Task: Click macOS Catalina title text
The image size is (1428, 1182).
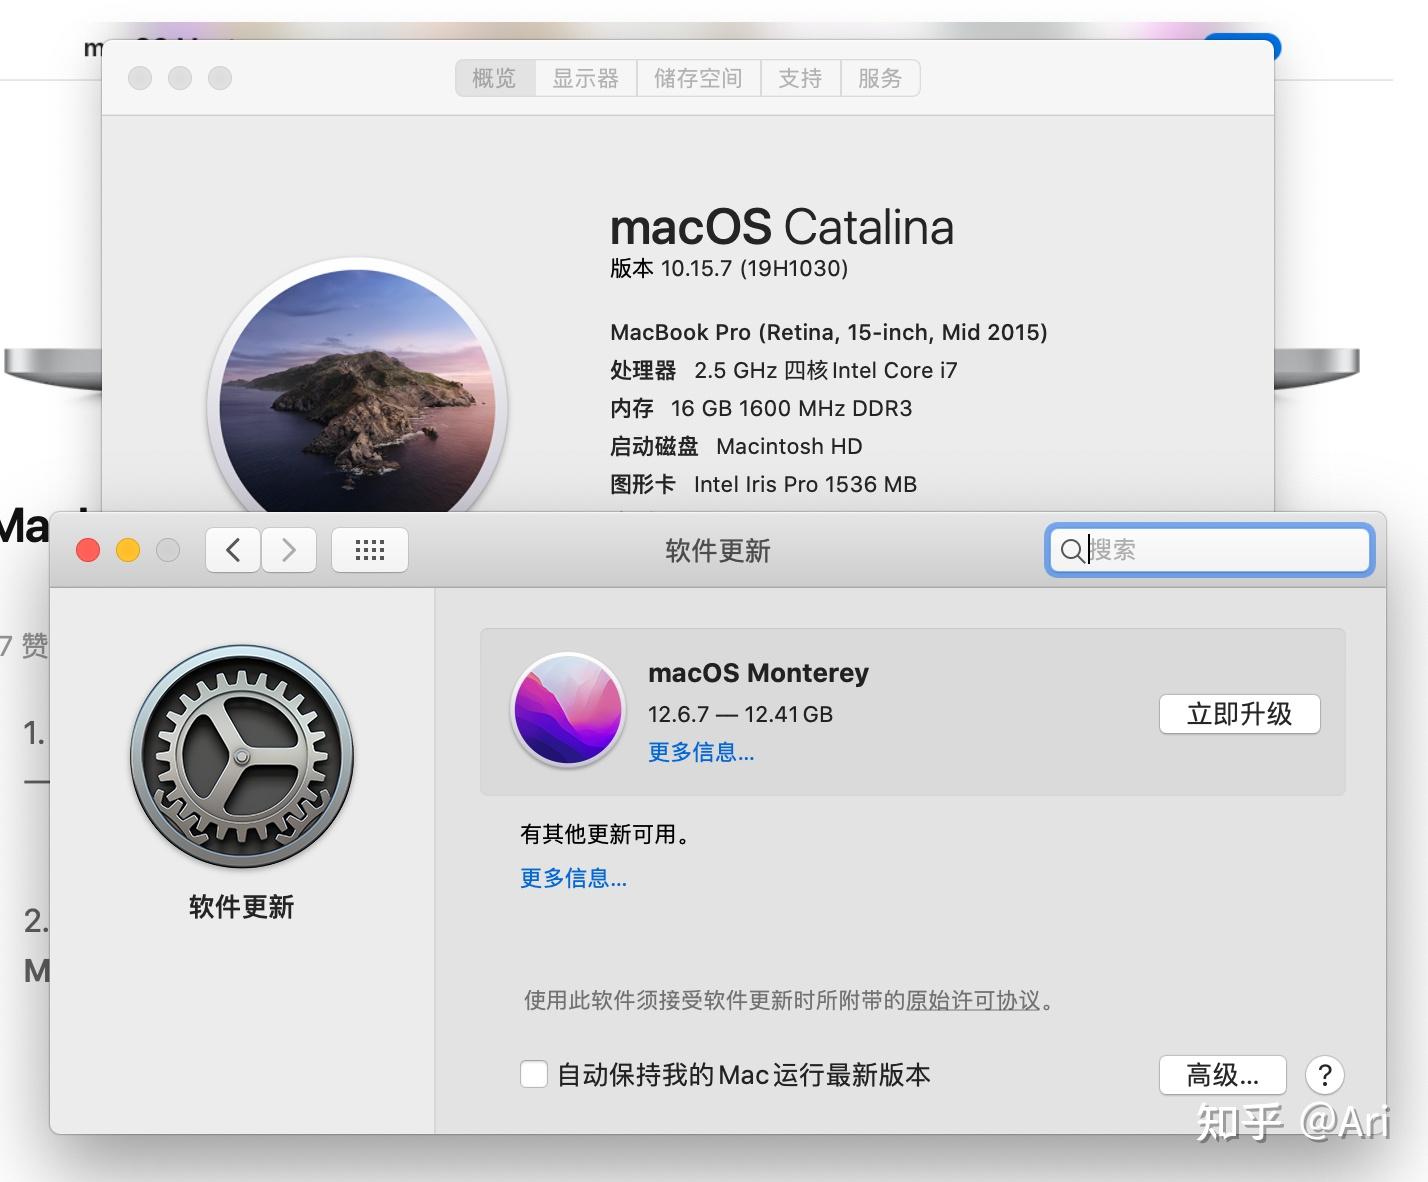Action: tap(782, 227)
